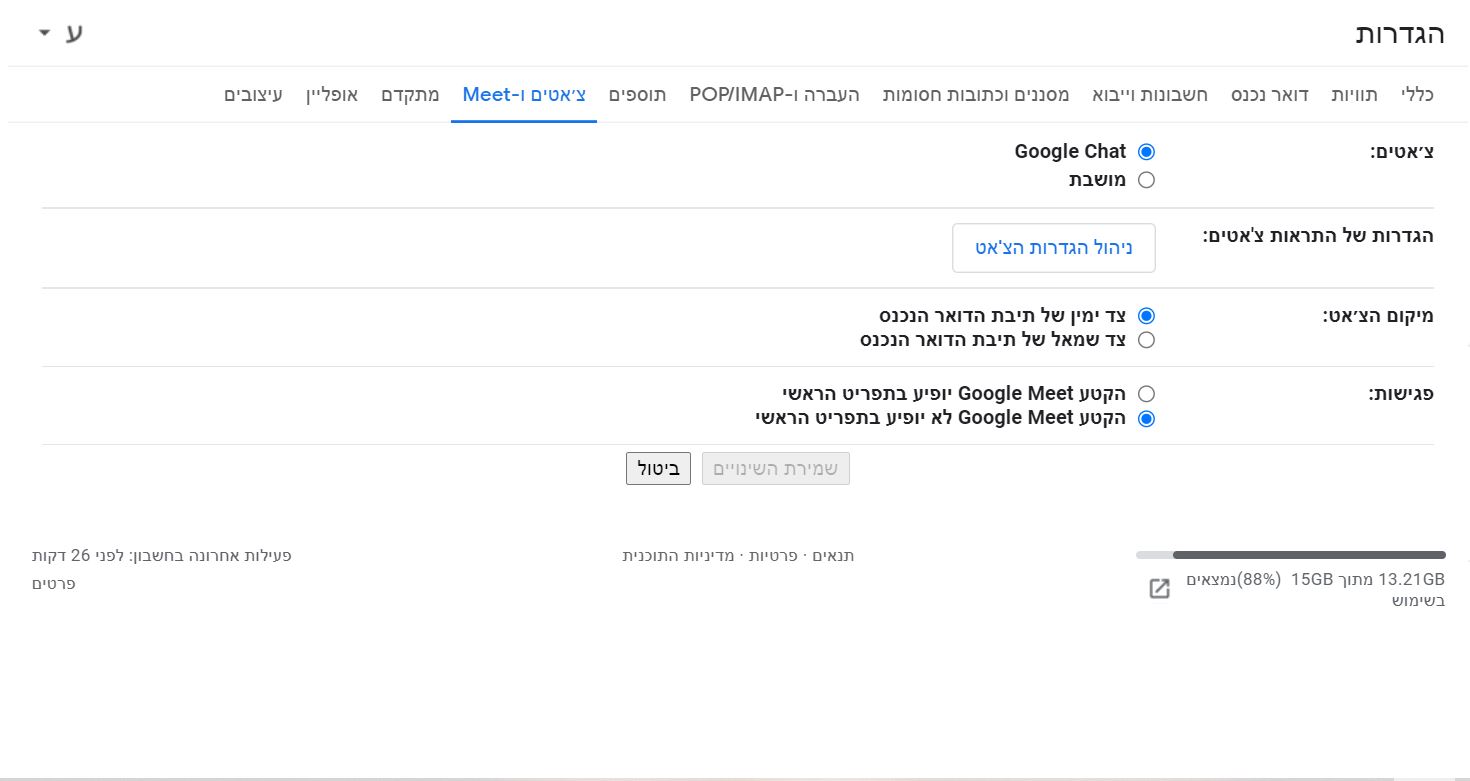The width and height of the screenshot is (1470, 781).
Task: Click the ע input tools icon
Action: [74, 33]
